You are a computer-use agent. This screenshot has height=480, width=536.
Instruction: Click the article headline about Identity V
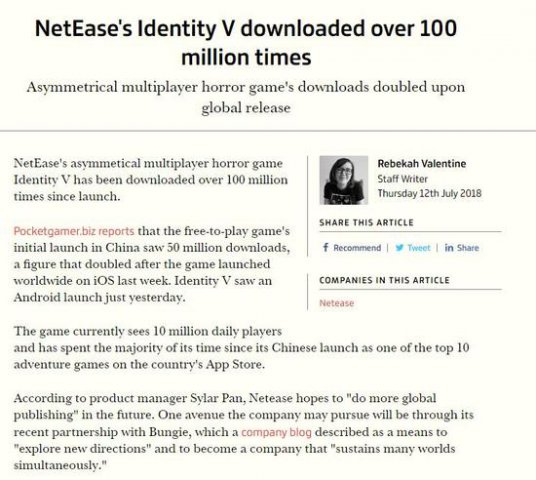[246, 42]
